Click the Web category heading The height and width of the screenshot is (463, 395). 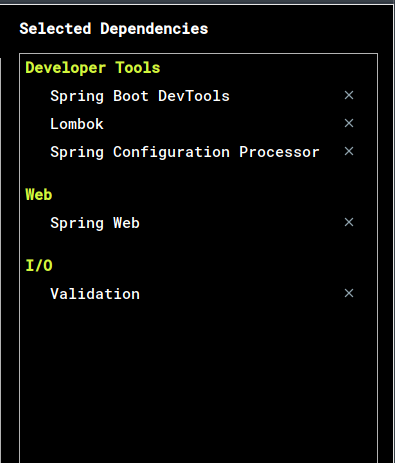[x=39, y=194]
